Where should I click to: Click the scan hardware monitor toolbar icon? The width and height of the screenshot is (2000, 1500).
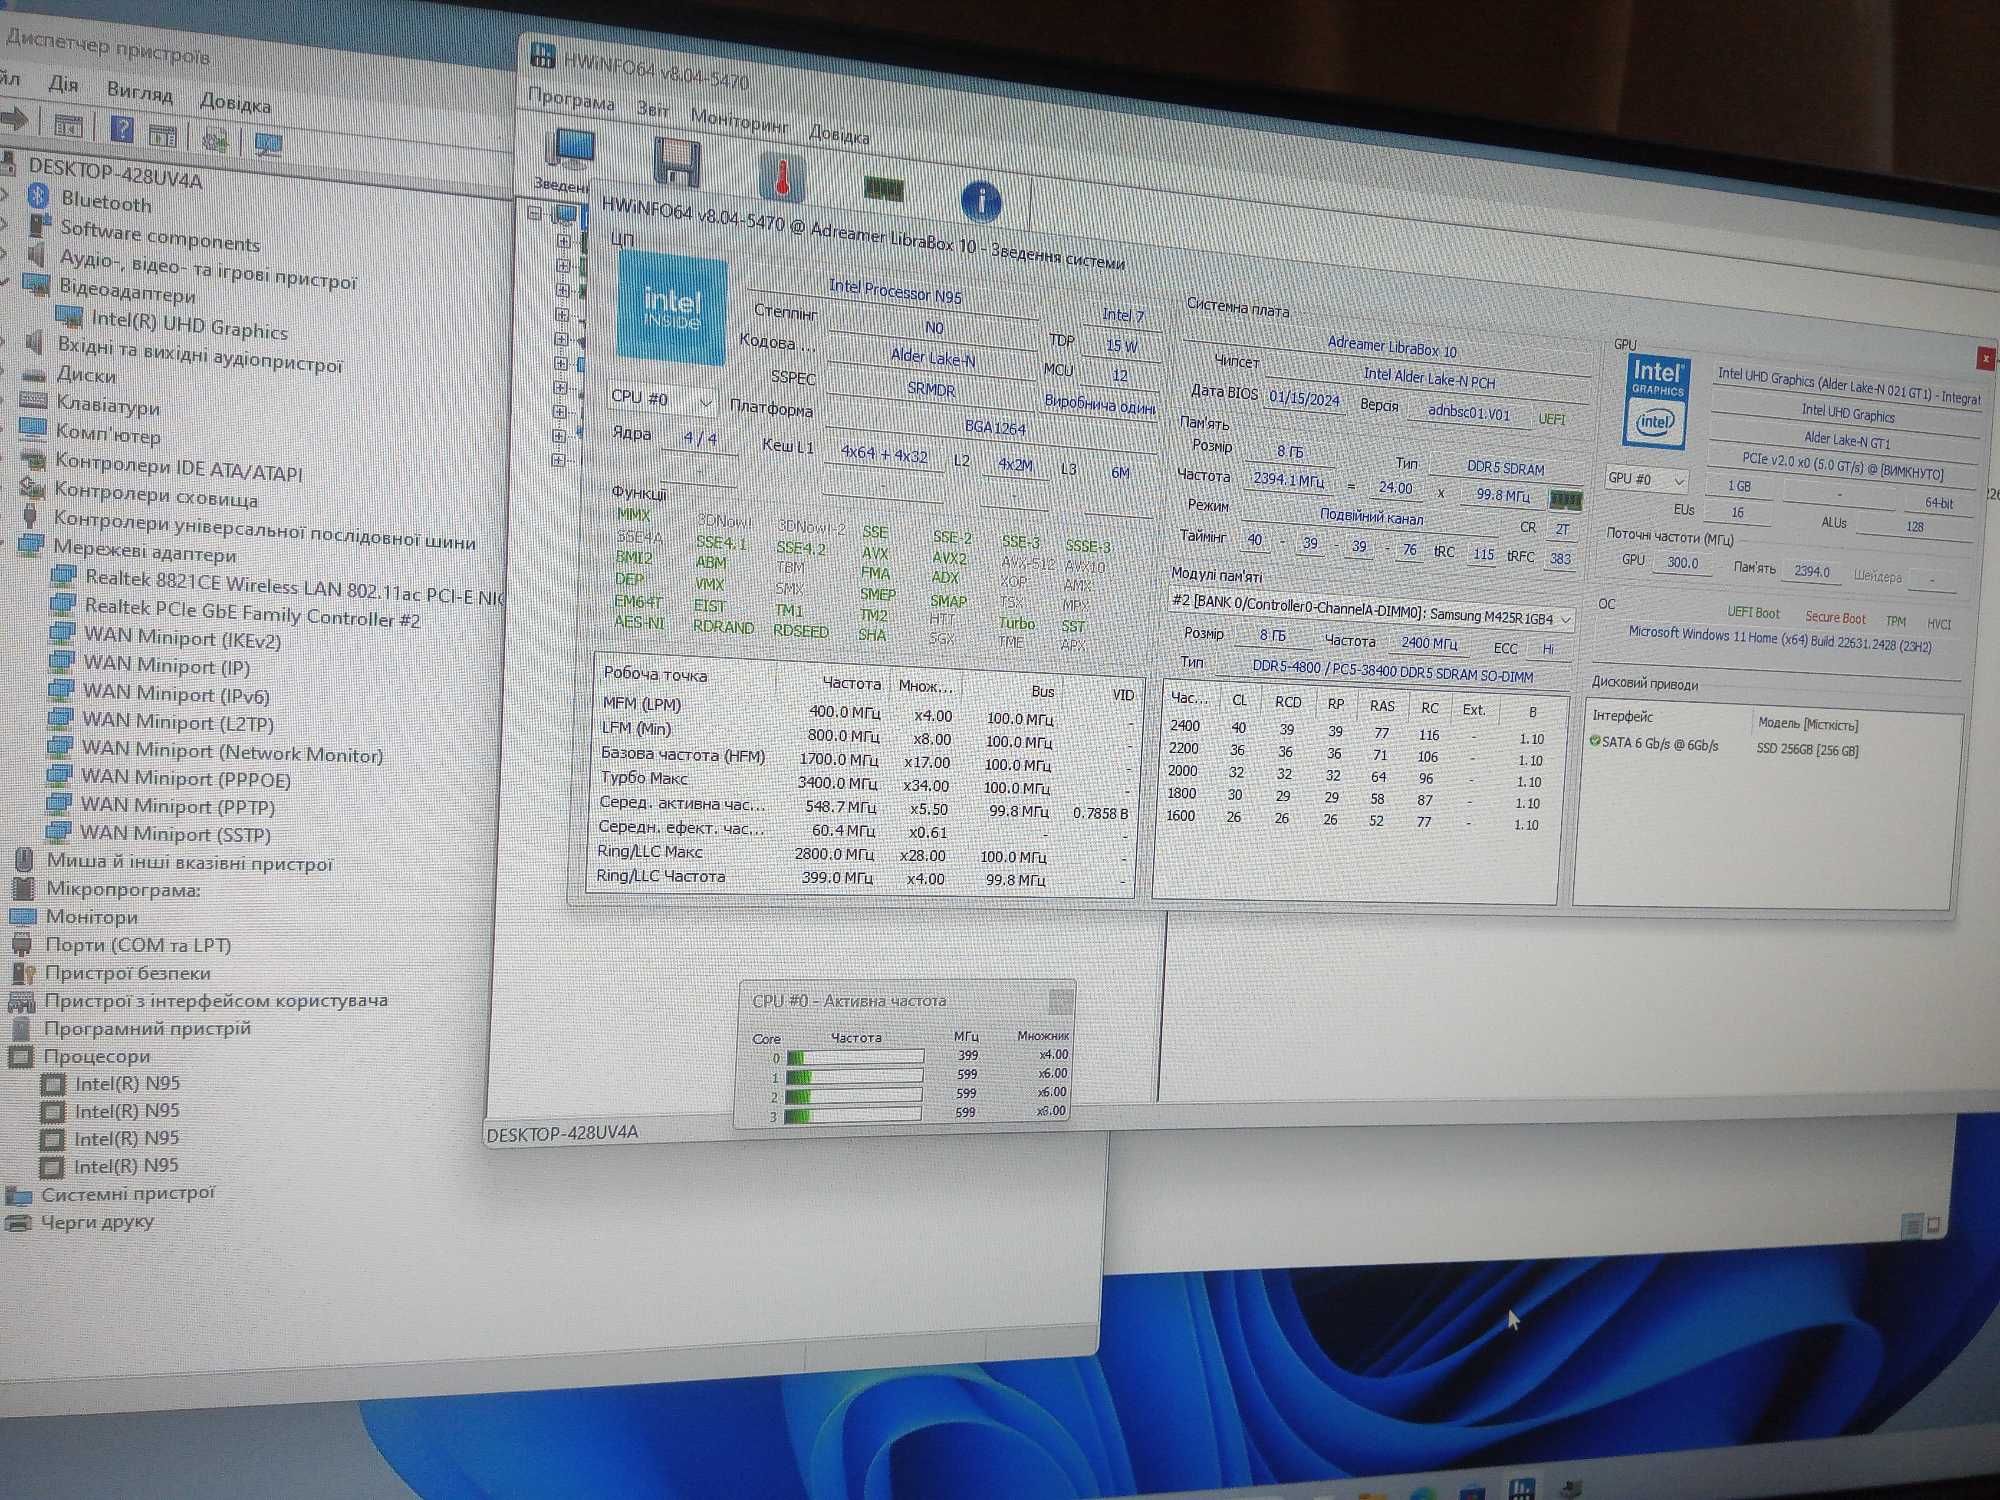pos(268,144)
